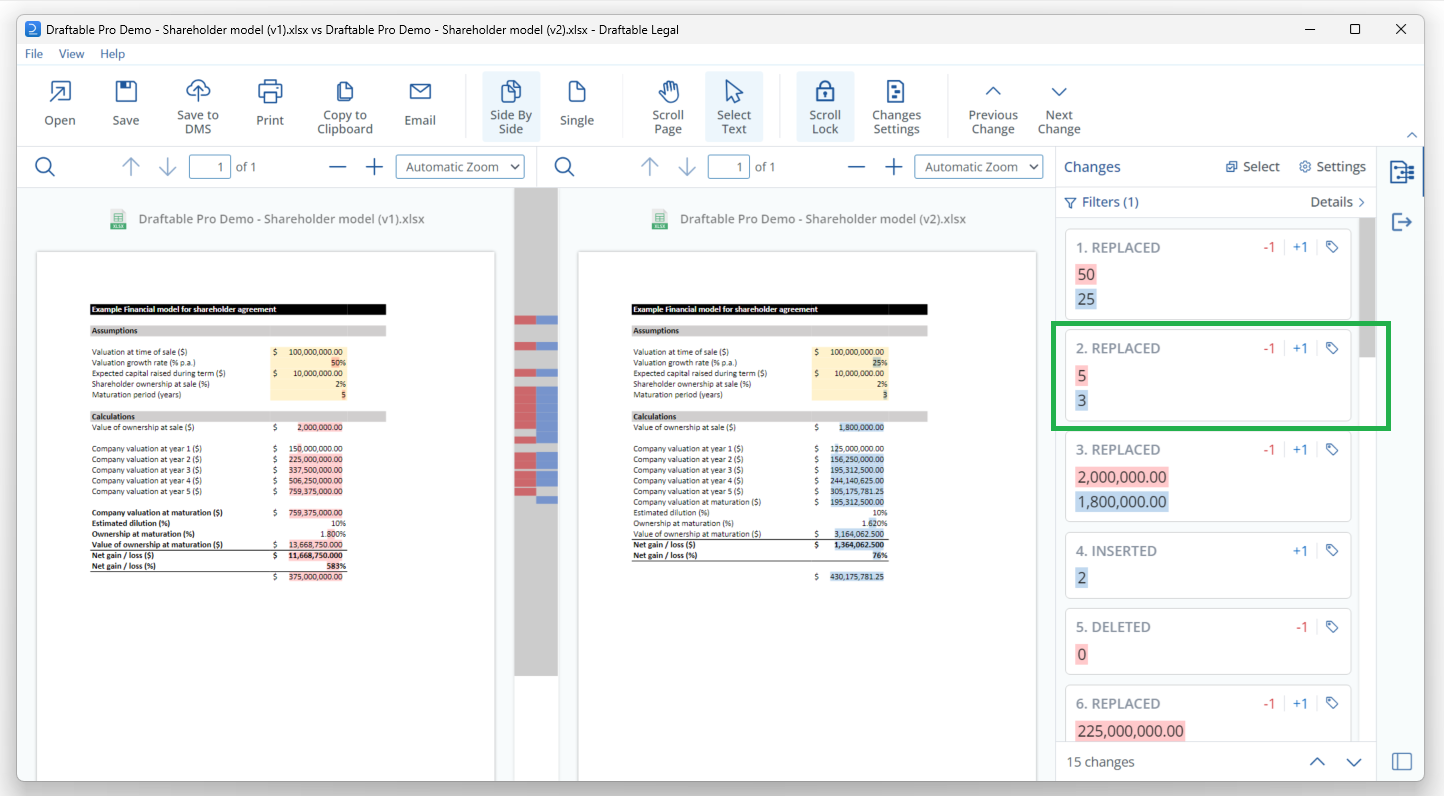Screen dimensions: 1444x796
Task: Zoom out left document pane
Action: (338, 167)
